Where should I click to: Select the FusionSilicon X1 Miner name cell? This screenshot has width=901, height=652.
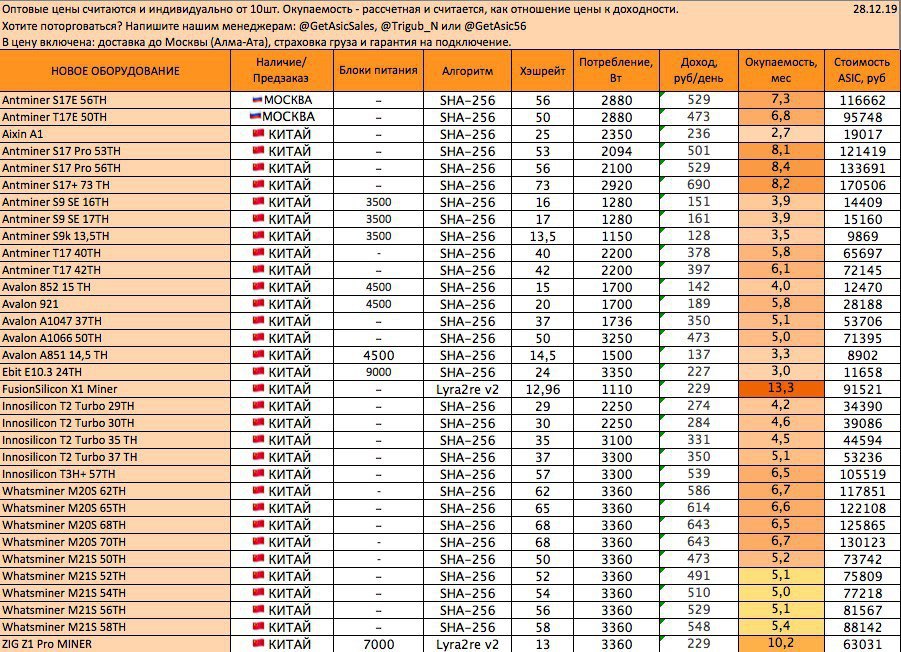pos(115,389)
